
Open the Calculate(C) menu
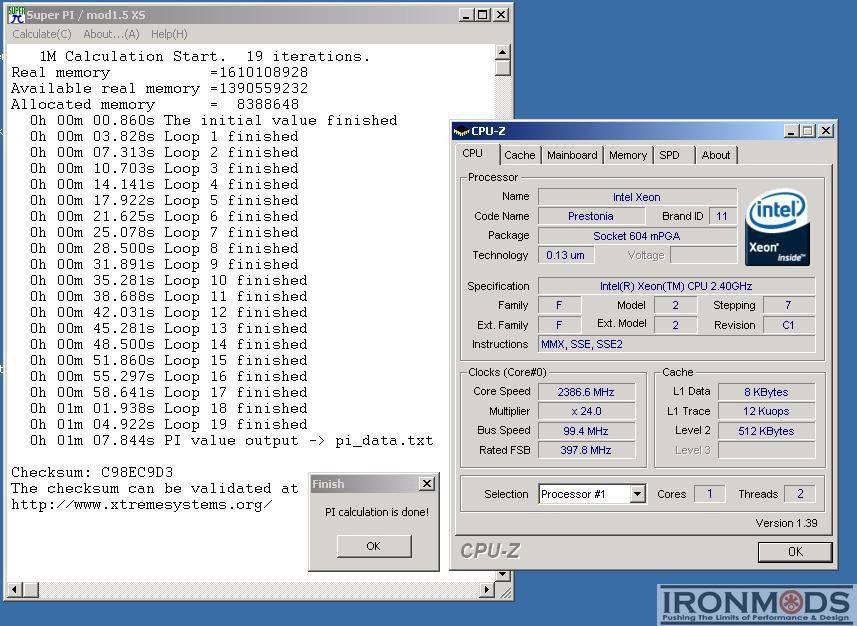pyautogui.click(x=42, y=34)
